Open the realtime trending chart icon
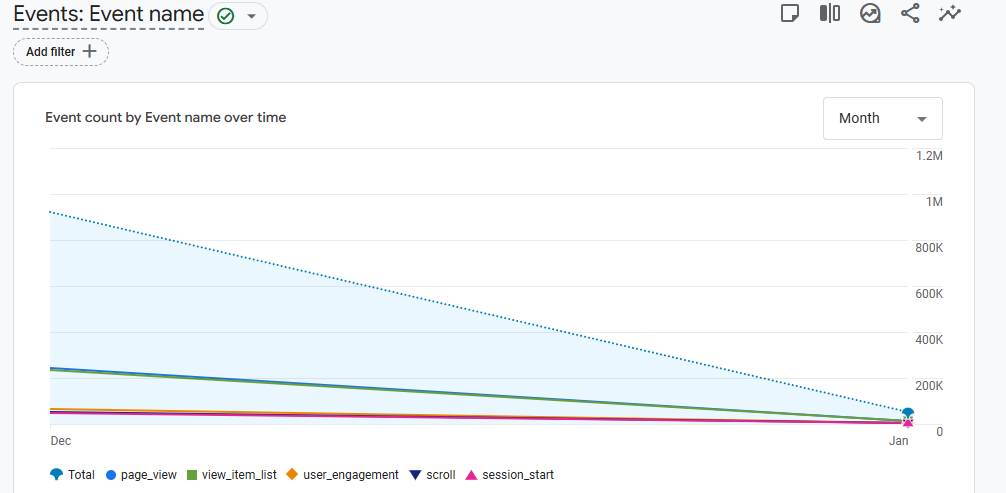 (870, 14)
